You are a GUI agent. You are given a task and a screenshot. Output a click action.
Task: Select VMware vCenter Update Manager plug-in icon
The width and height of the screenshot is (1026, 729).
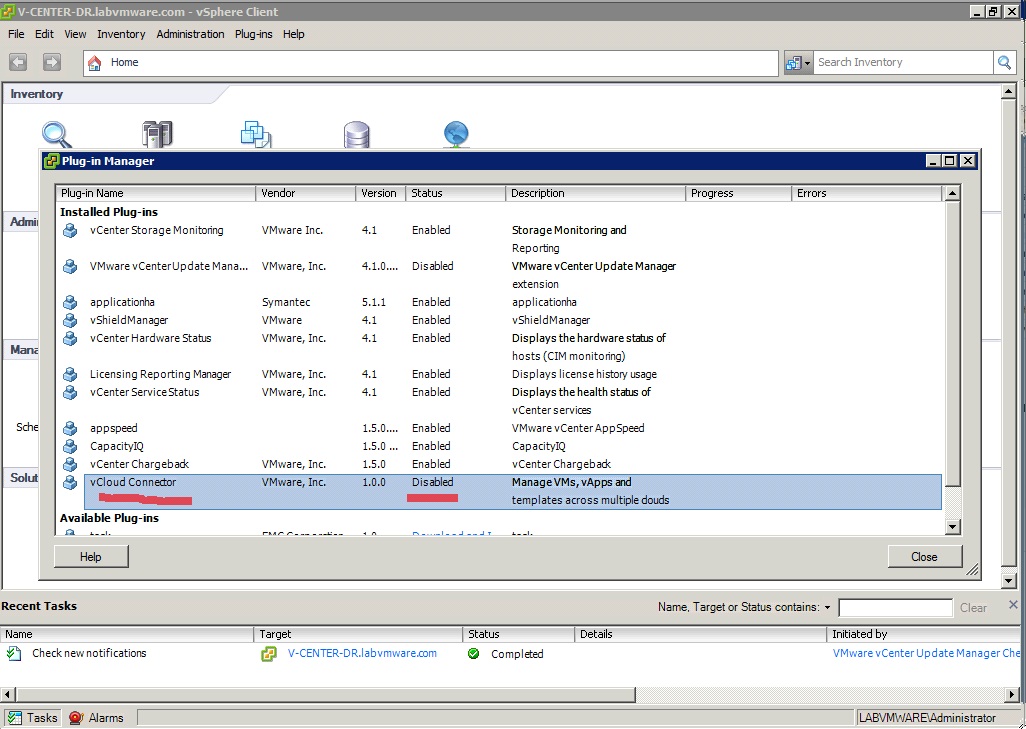(70, 266)
